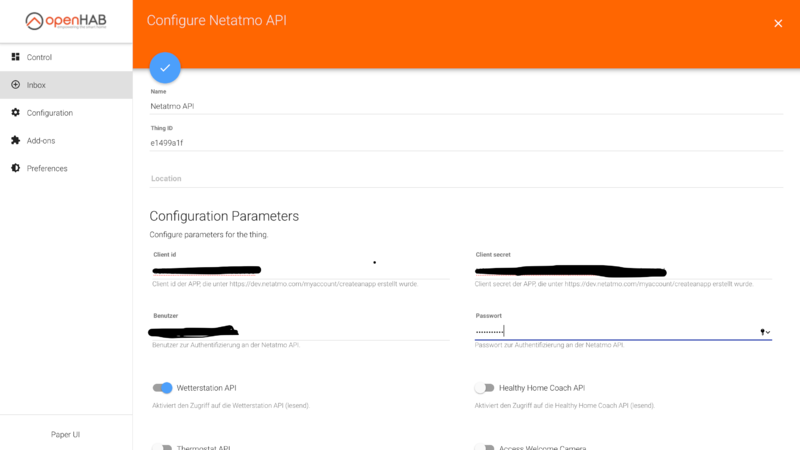Click the Configuration gear icon
This screenshot has width=800, height=450.
click(x=15, y=113)
